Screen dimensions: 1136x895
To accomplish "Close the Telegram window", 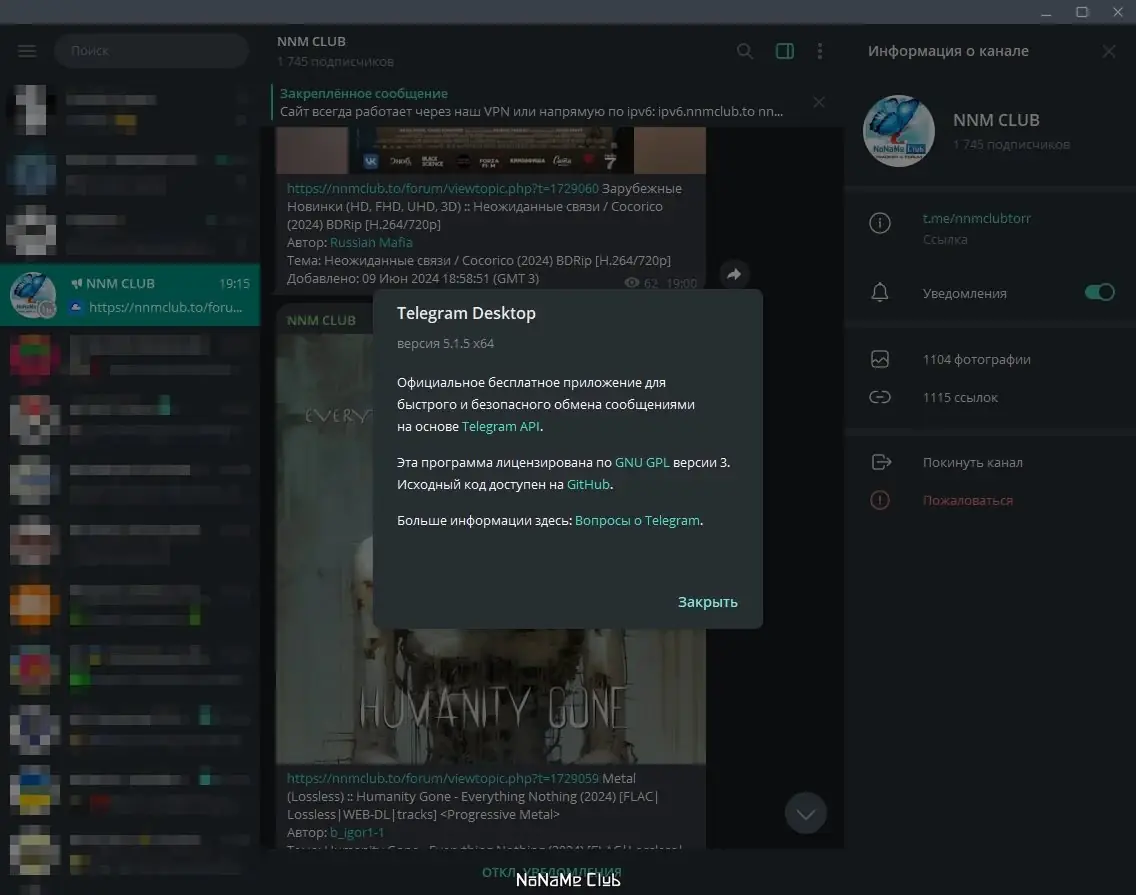I will [x=1117, y=12].
